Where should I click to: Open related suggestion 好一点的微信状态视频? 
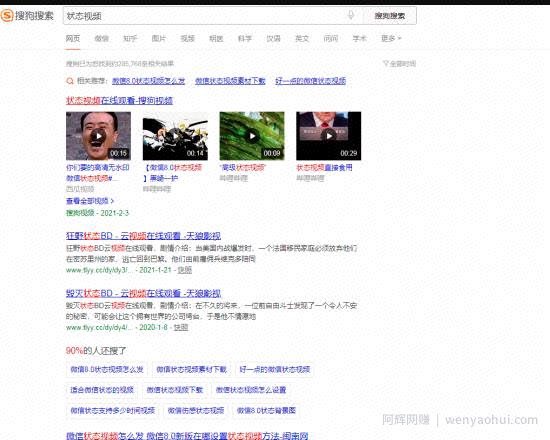click(310, 81)
